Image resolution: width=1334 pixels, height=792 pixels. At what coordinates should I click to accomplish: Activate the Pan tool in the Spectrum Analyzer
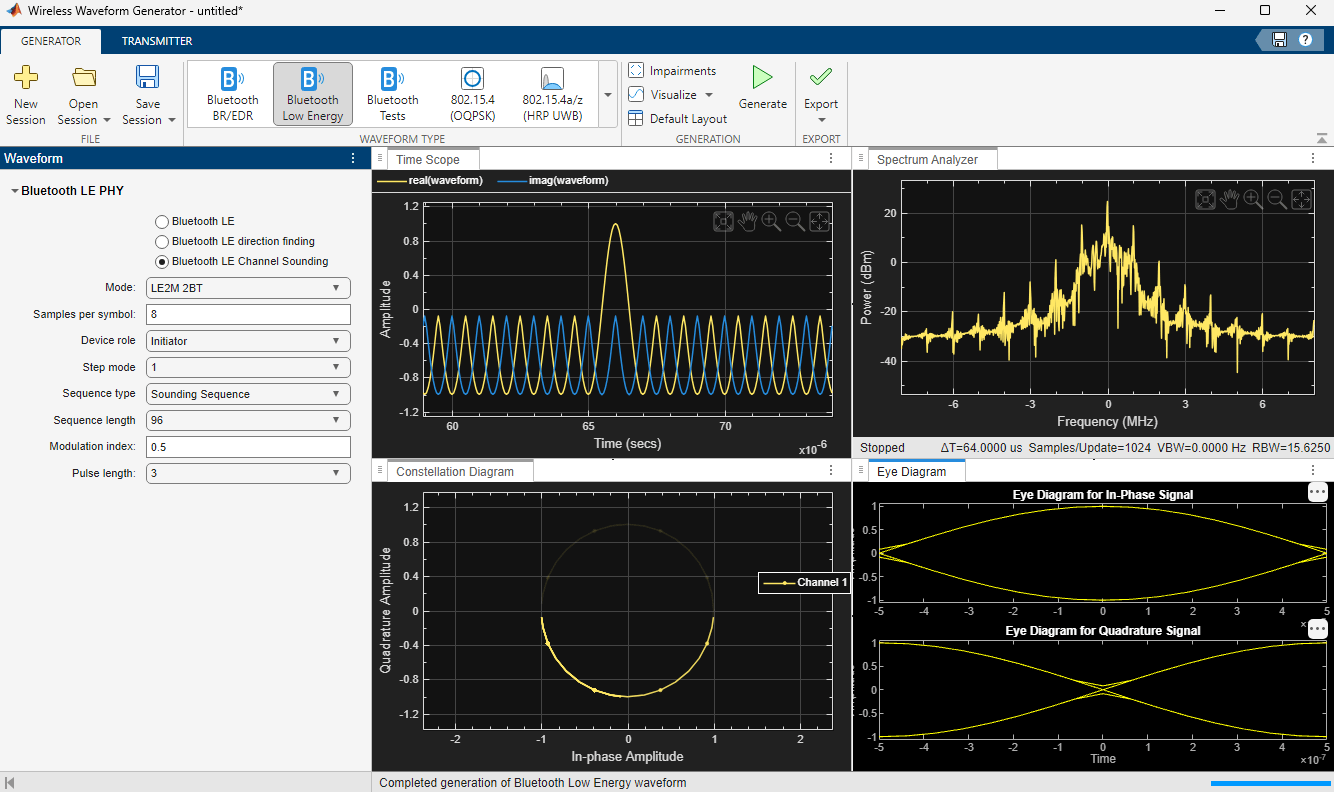click(1229, 199)
